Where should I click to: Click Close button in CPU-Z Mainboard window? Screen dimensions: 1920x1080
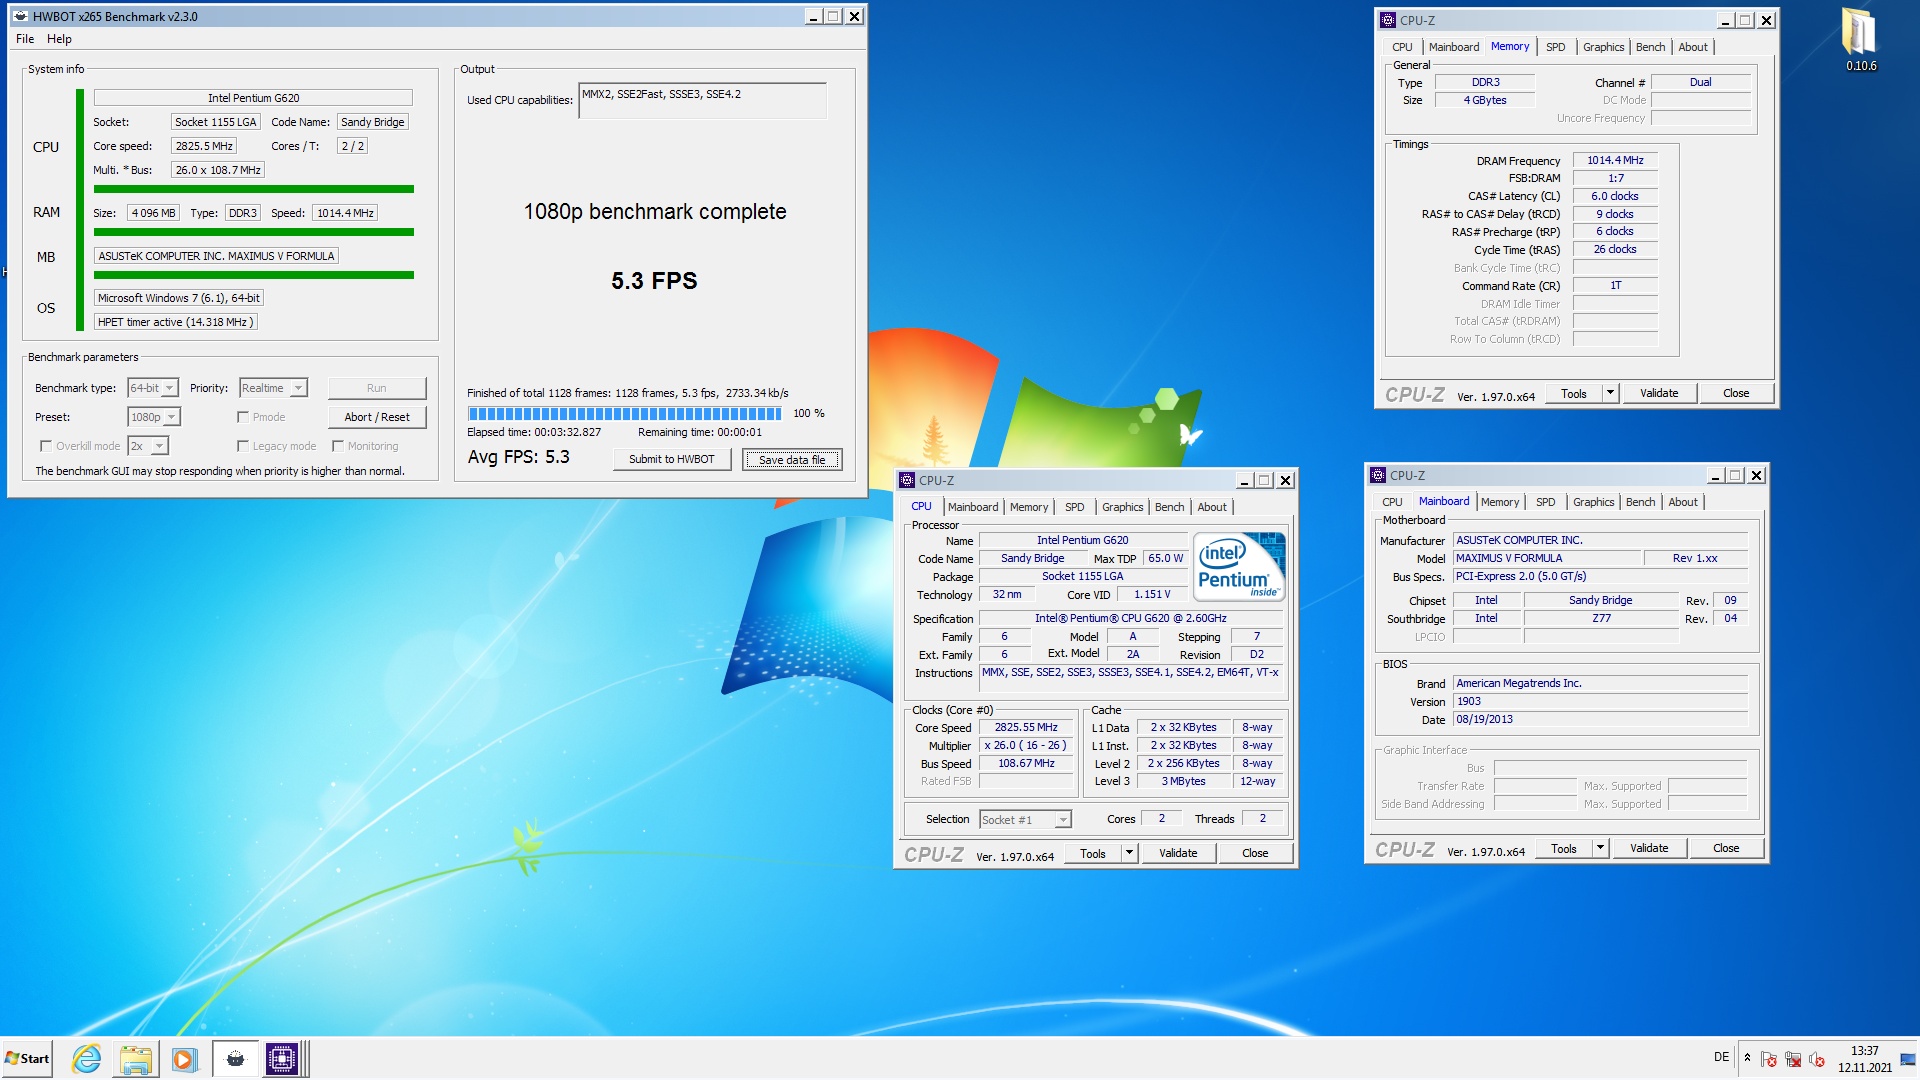tap(1726, 848)
